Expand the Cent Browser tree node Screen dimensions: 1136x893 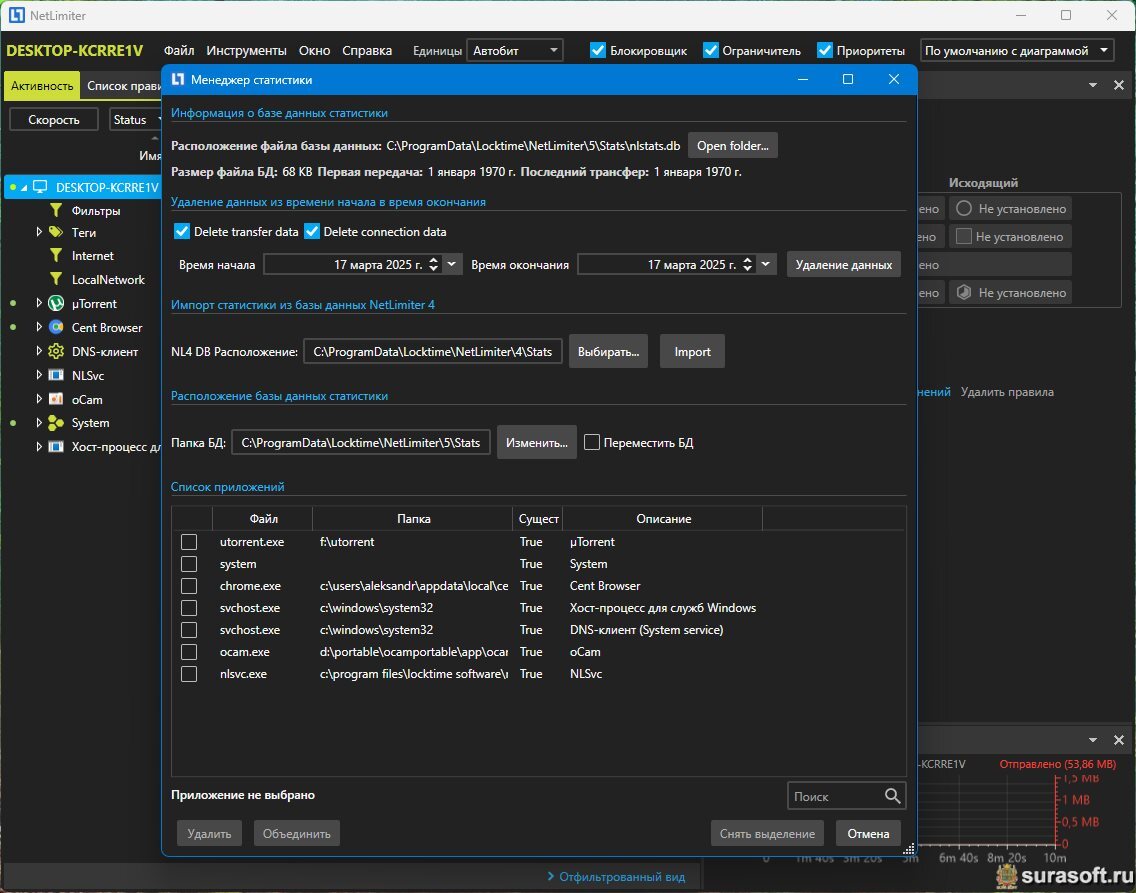(x=38, y=327)
